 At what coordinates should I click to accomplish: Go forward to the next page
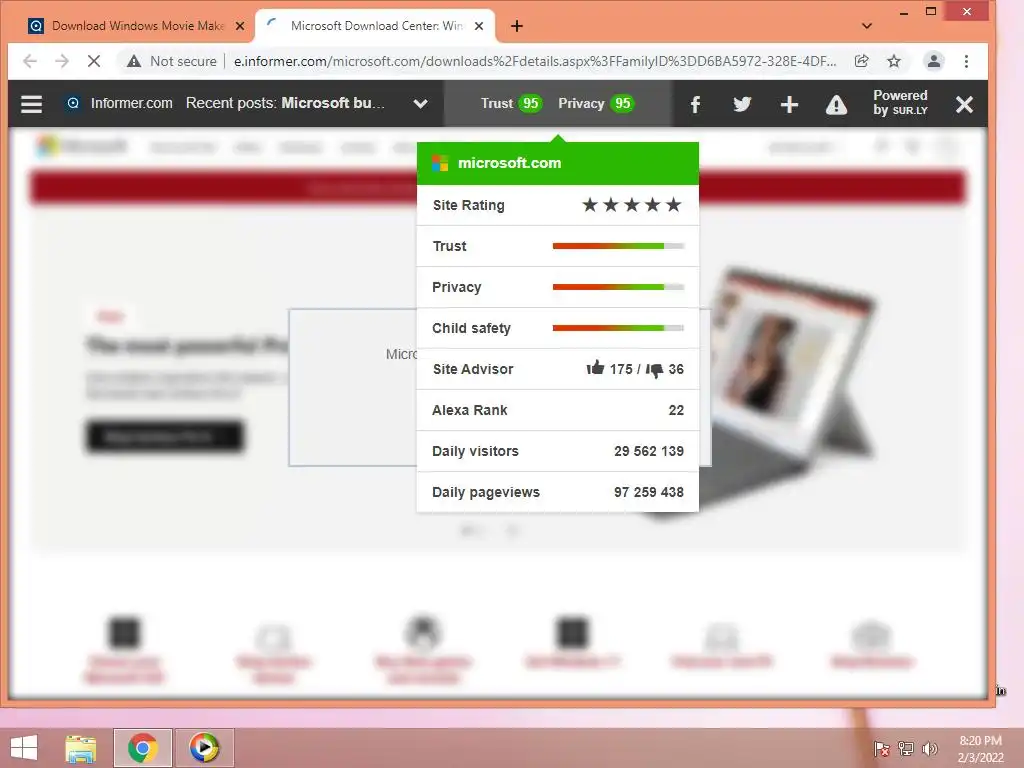pos(62,61)
